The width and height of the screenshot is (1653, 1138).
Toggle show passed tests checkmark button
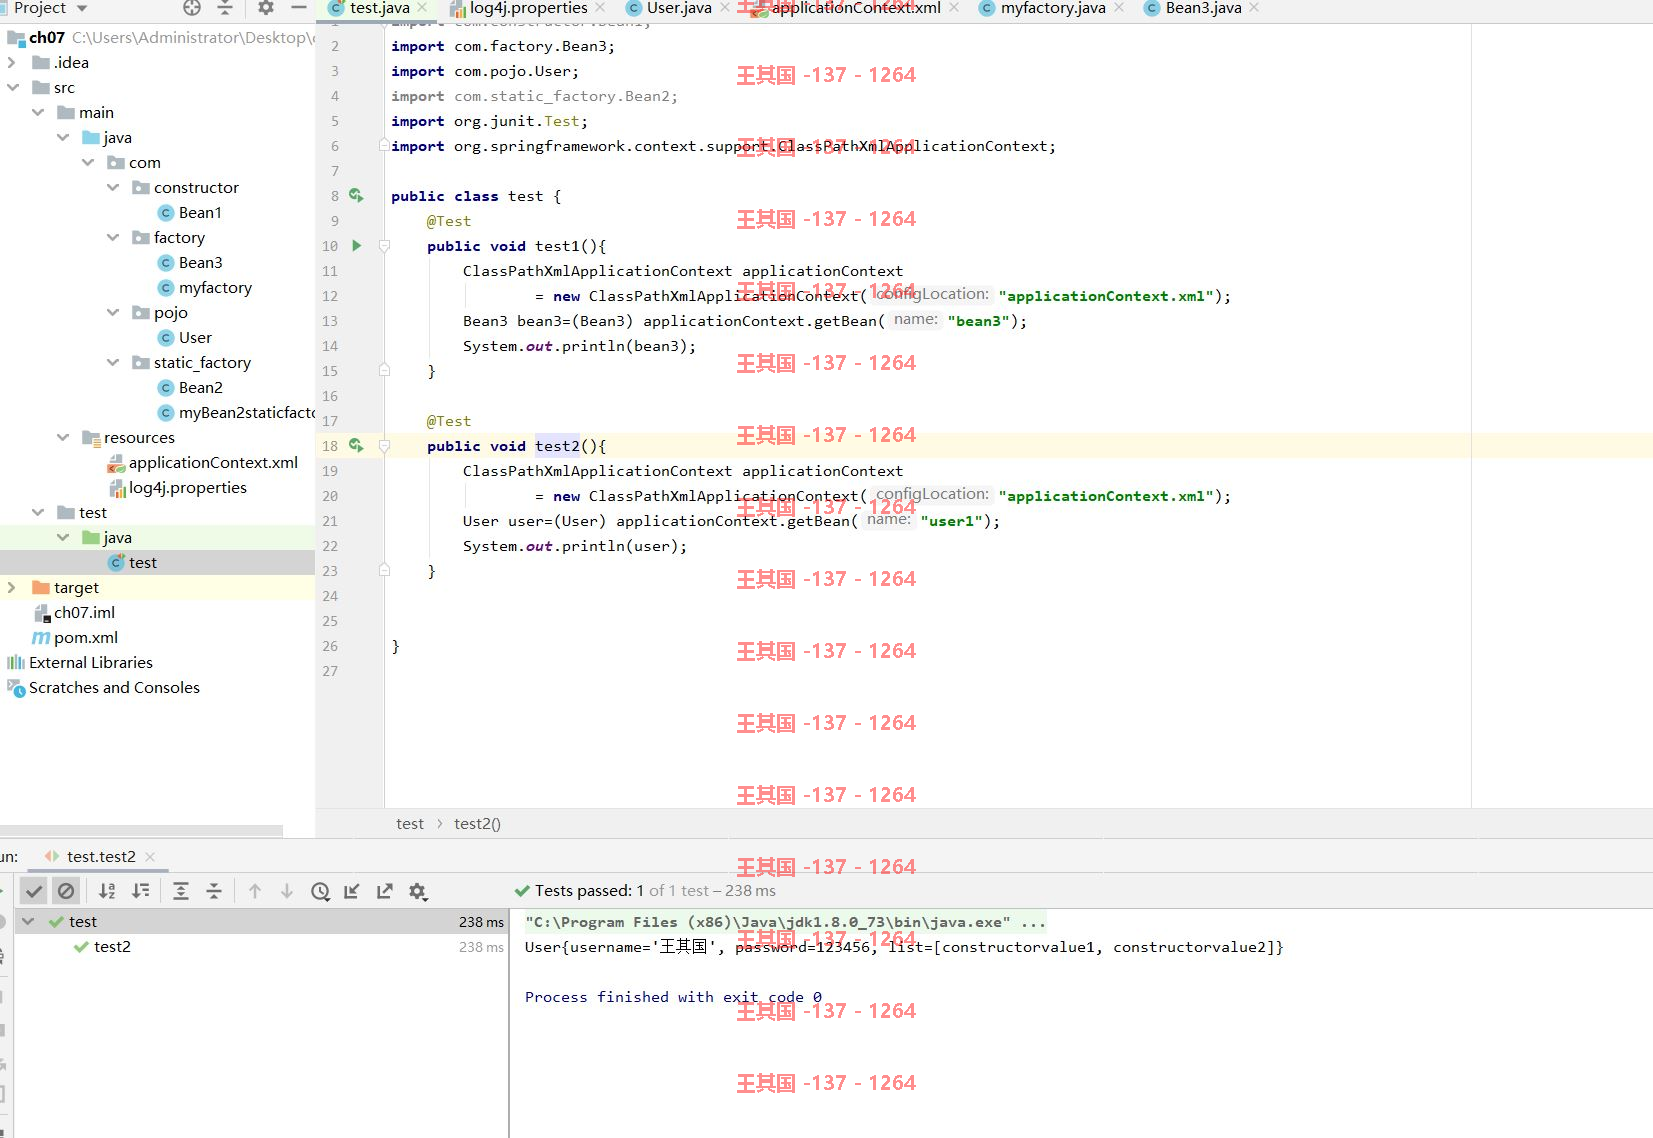[x=34, y=891]
